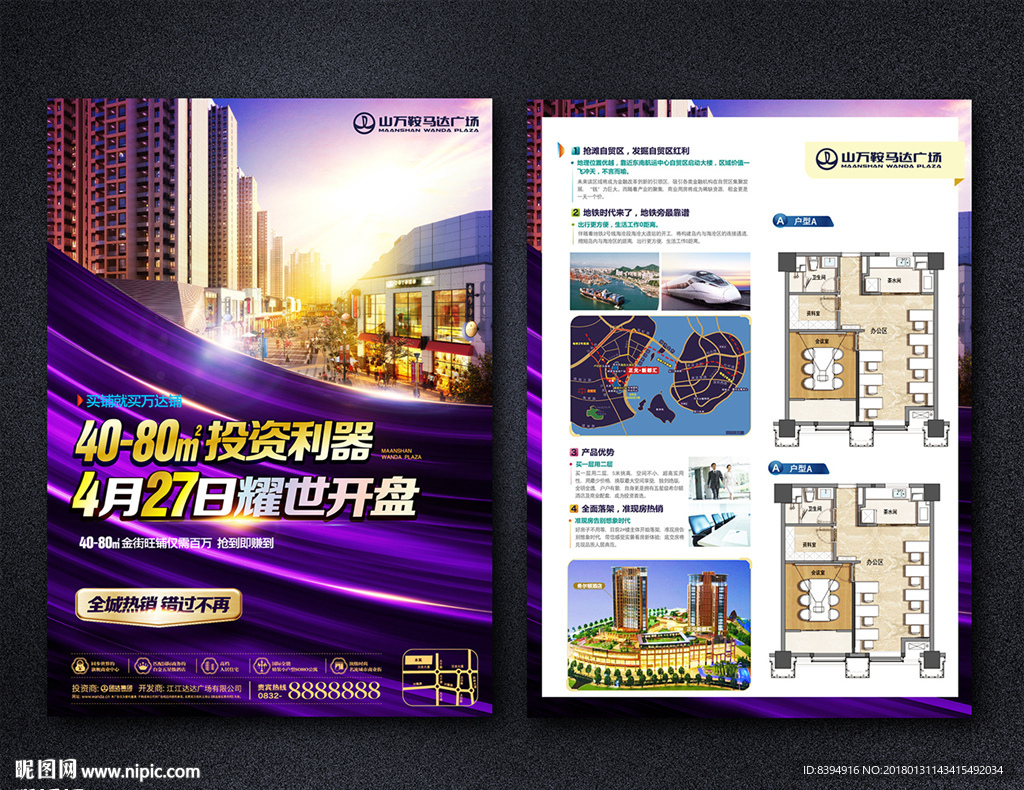Viewport: 1024px width, 790px height.
Task: Click the line 40-80㎡金街旺铺仅需百万 抢到即赚到
Action: [x=176, y=543]
